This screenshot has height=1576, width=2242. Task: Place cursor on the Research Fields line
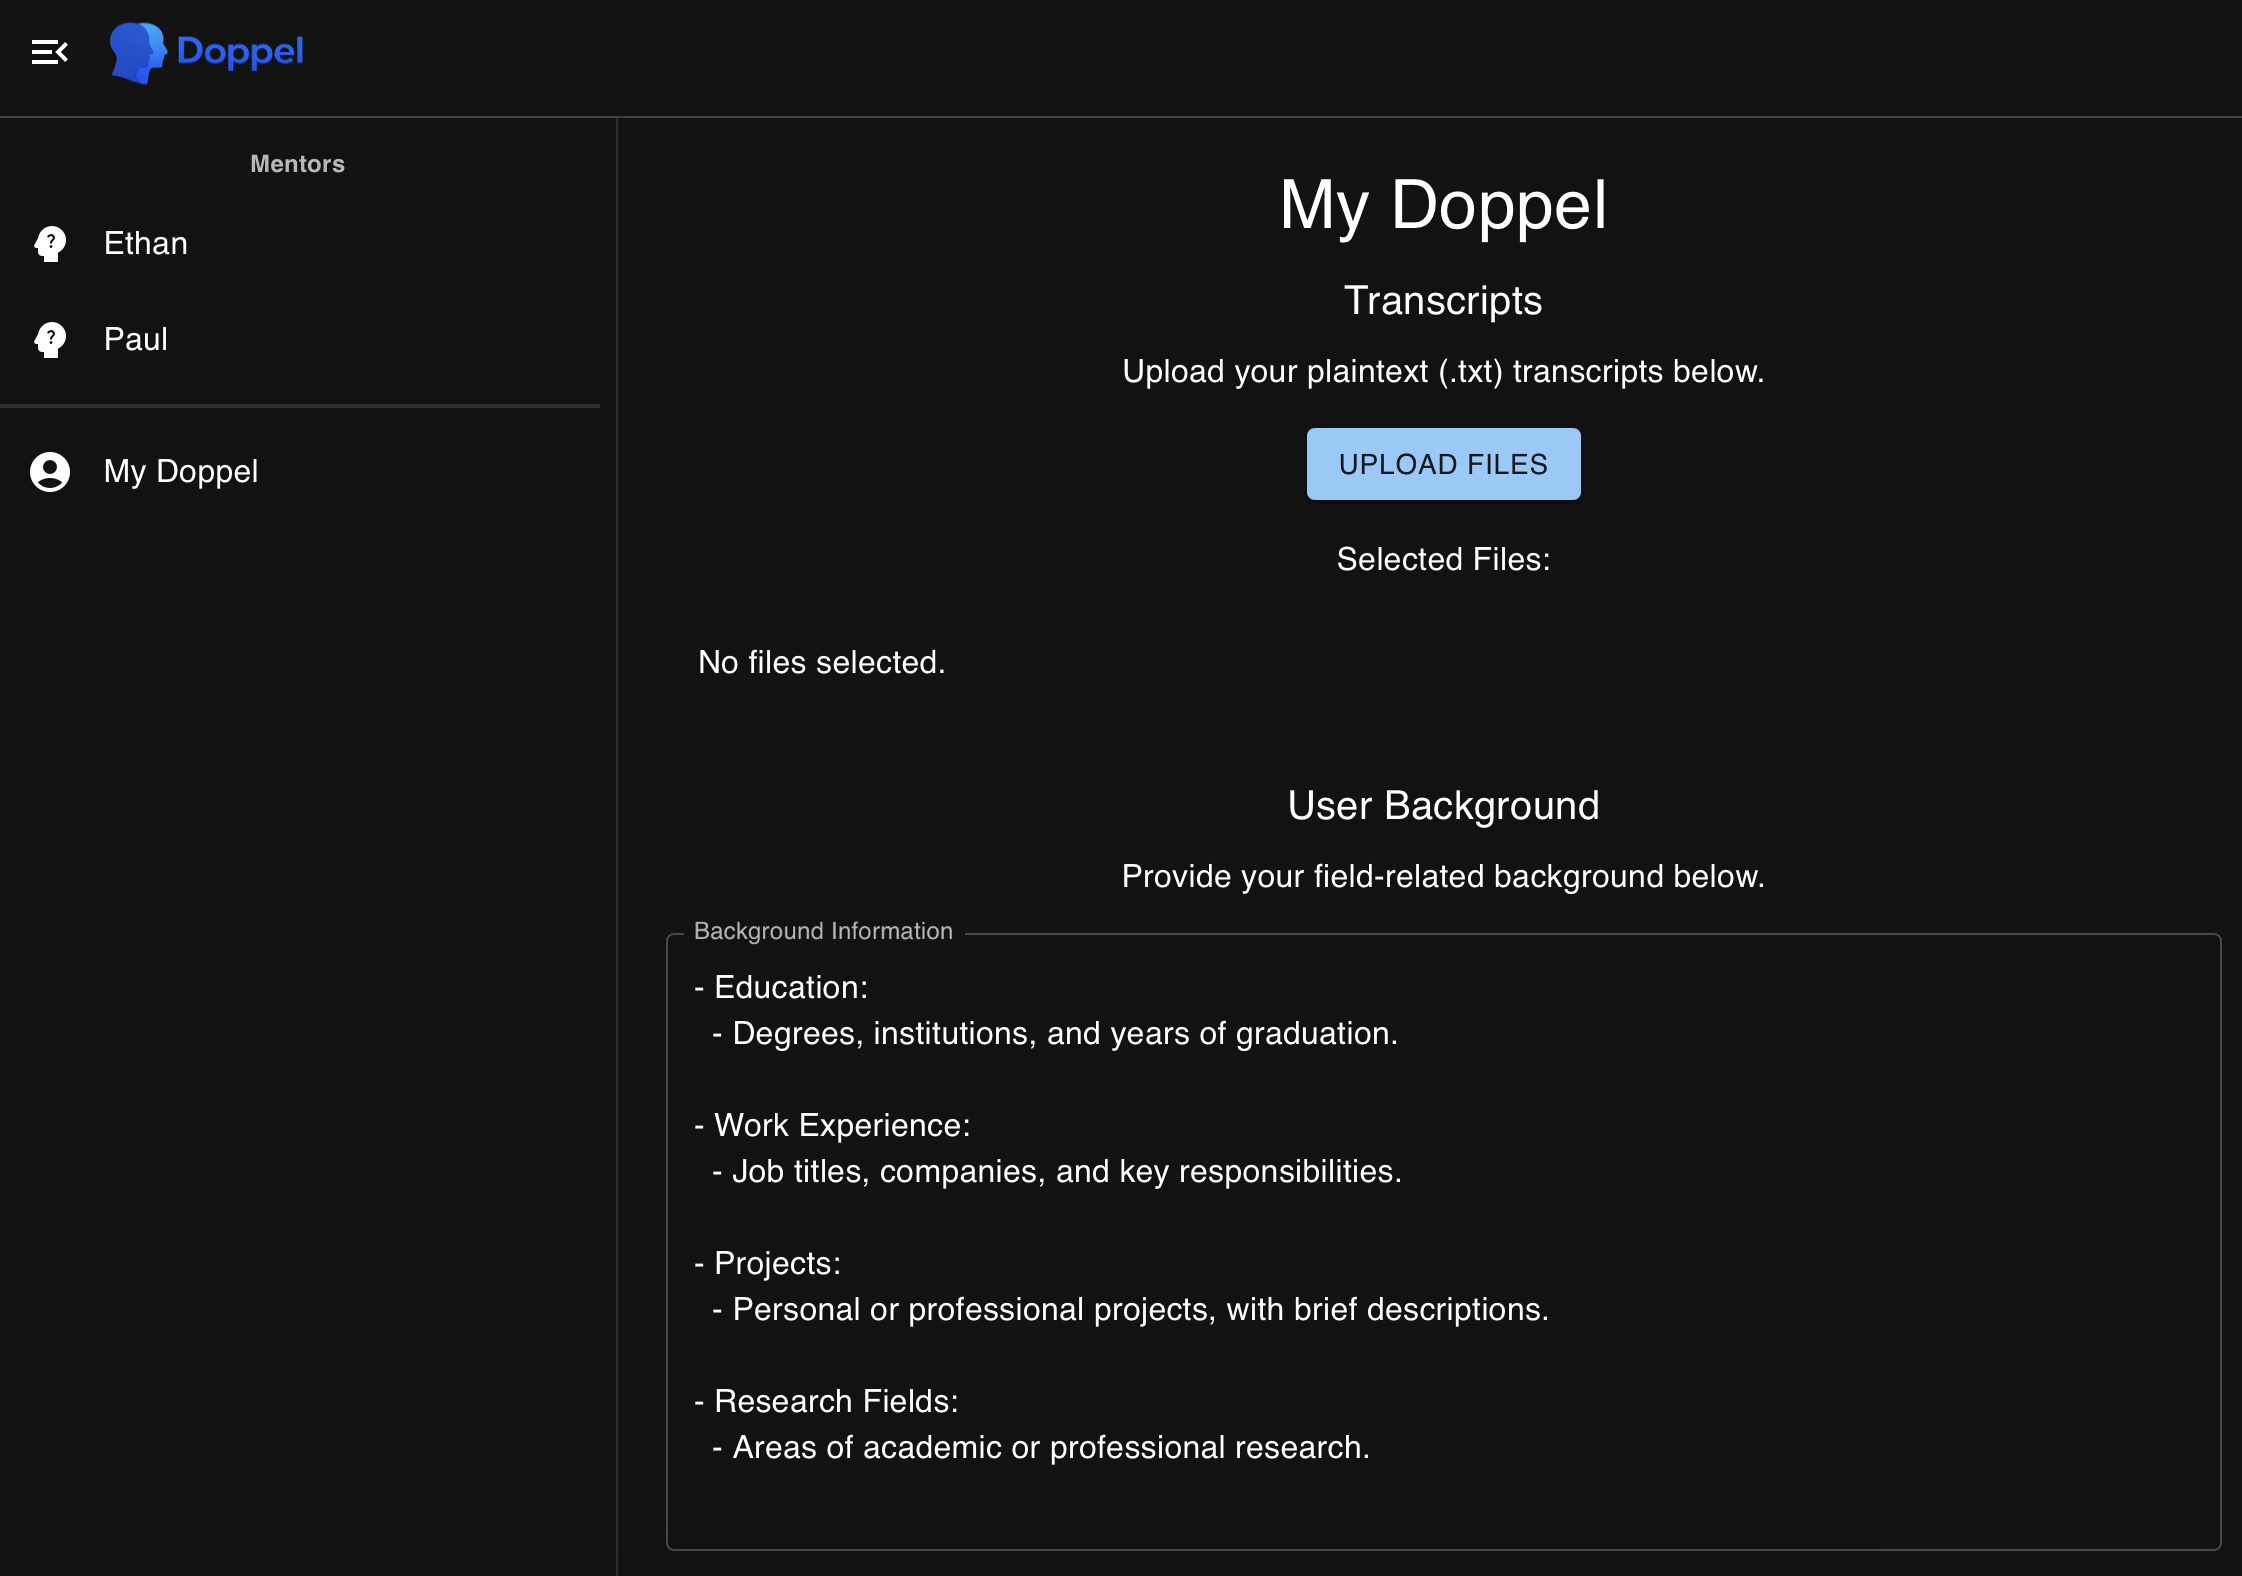point(836,1401)
